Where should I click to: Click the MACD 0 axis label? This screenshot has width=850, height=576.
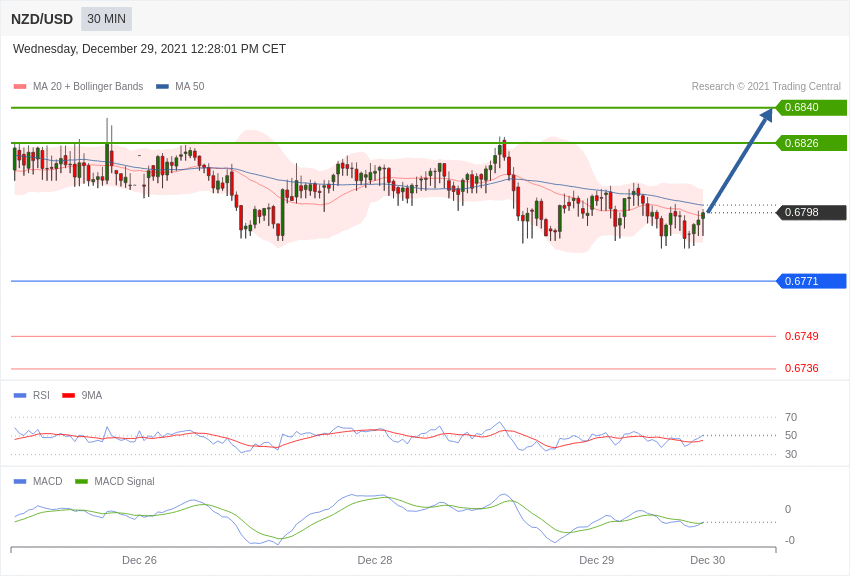click(788, 509)
